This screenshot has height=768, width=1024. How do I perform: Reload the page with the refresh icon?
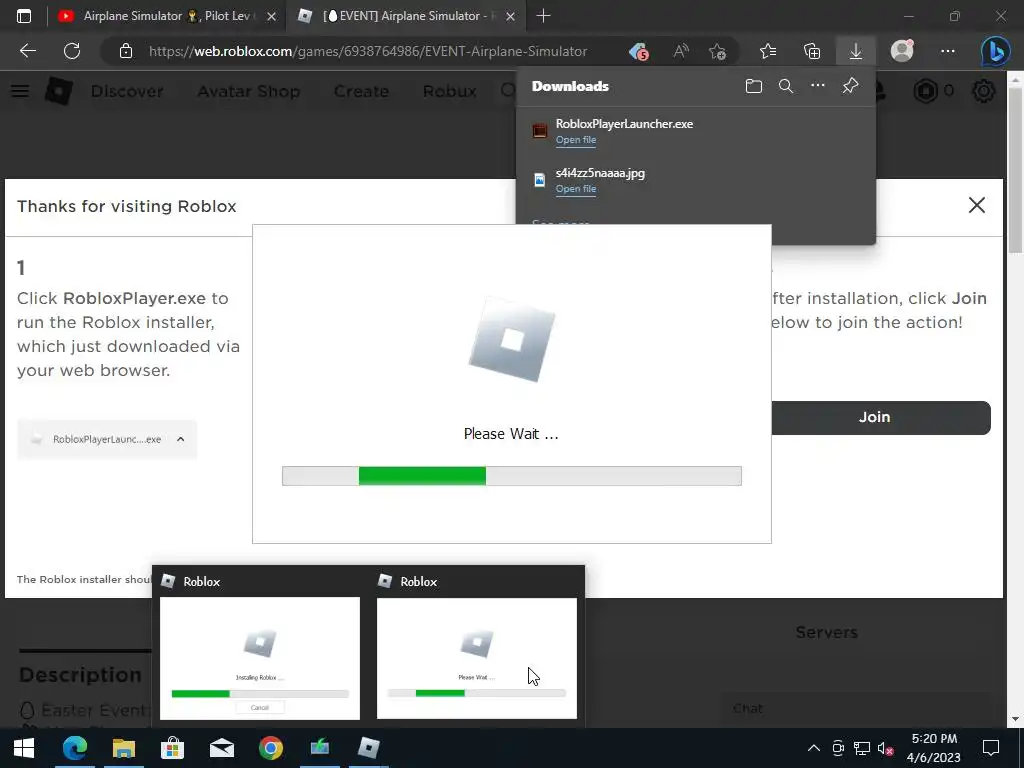click(72, 51)
